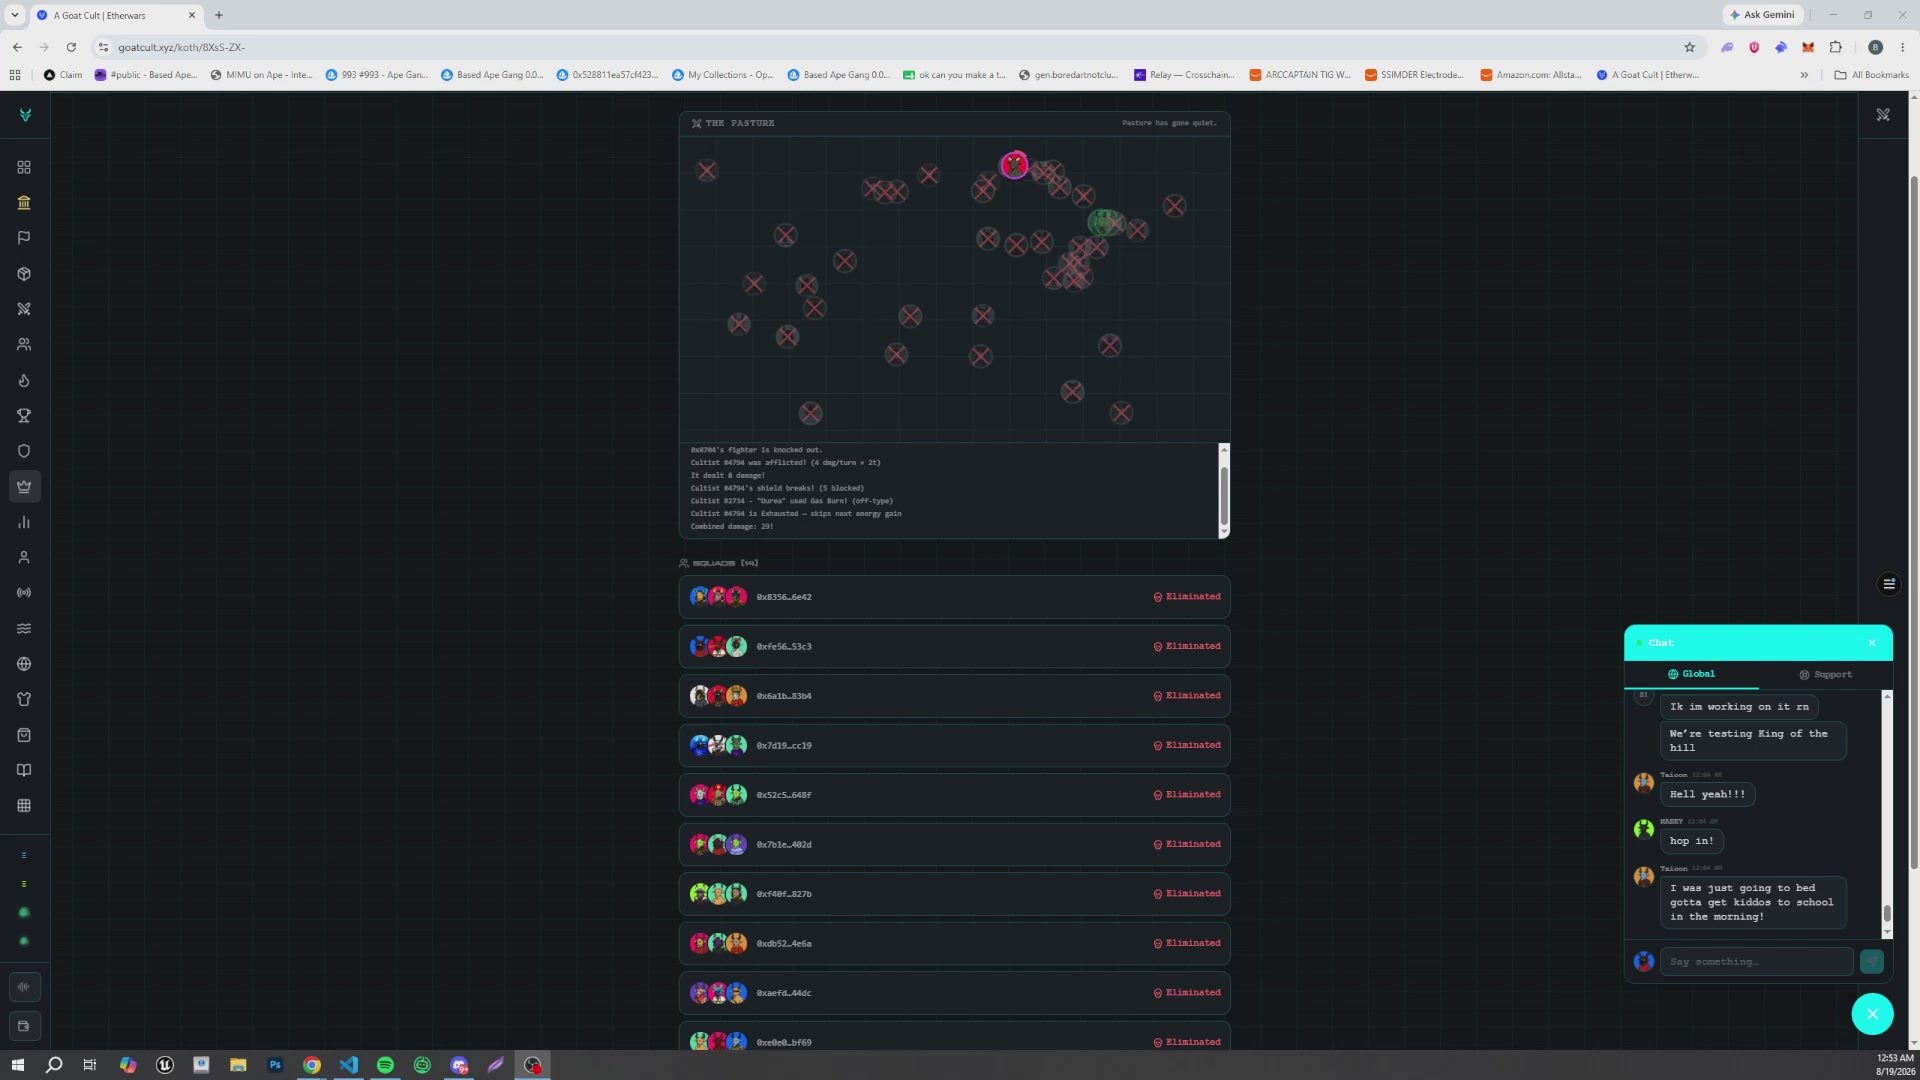The width and height of the screenshot is (1920, 1080).
Task: Open the wallet icon at sidebar bottom
Action: [24, 1026]
